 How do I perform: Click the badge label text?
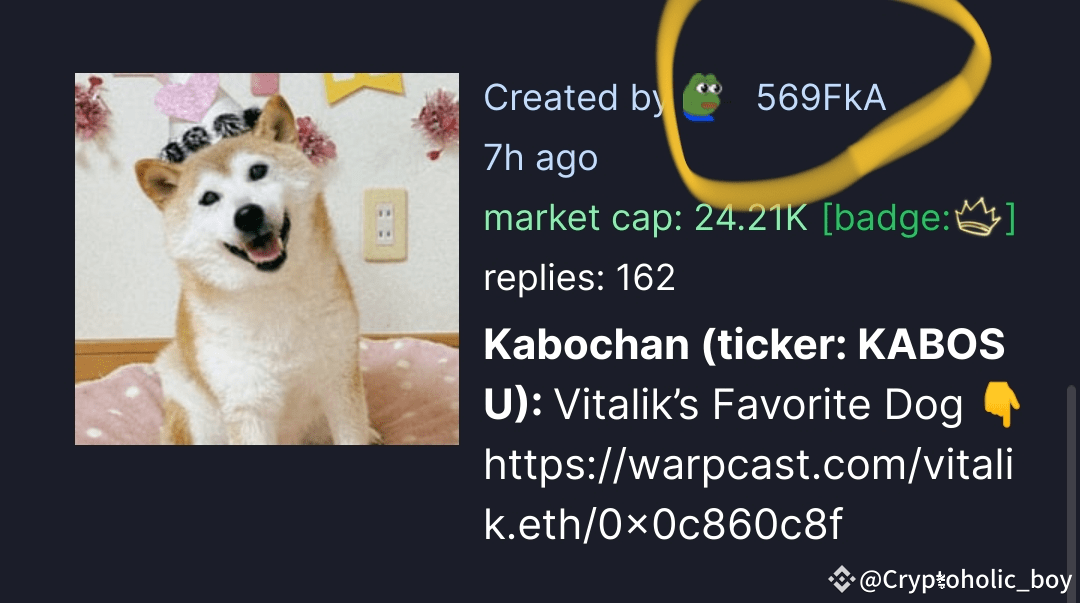point(886,219)
